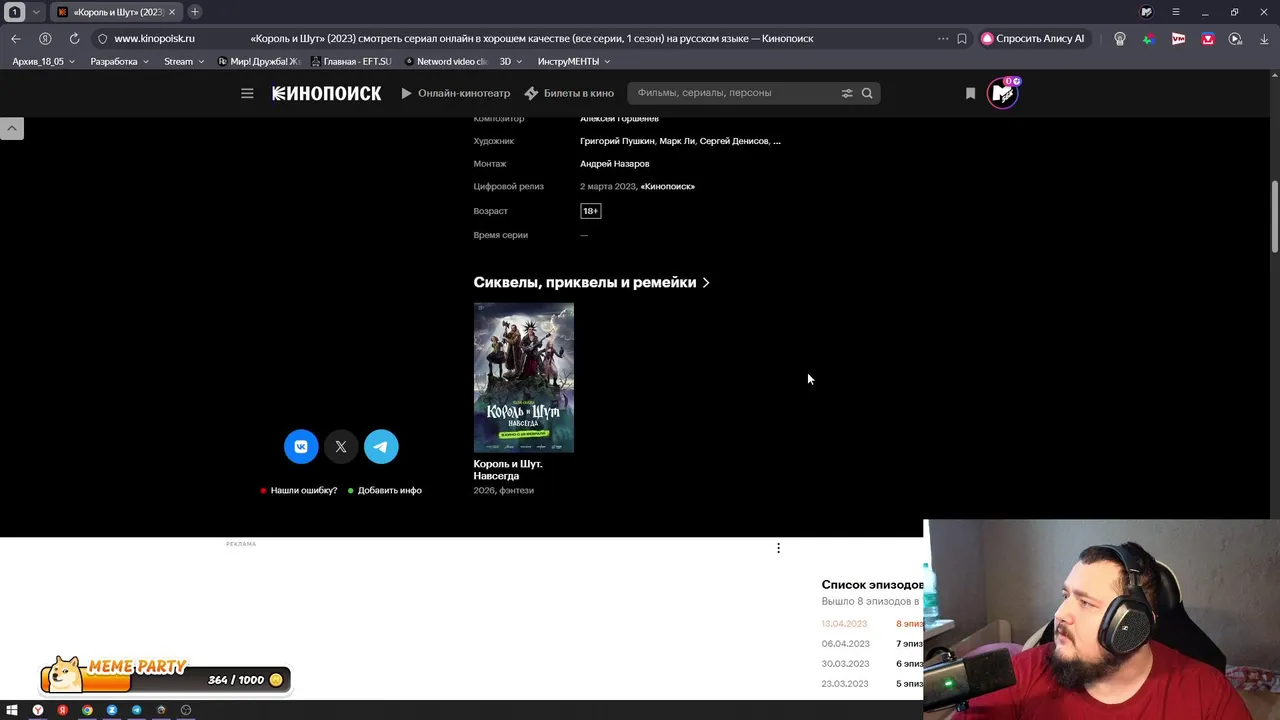Click the 18+ age rating badge
The width and height of the screenshot is (1280, 720).
pyautogui.click(x=591, y=211)
